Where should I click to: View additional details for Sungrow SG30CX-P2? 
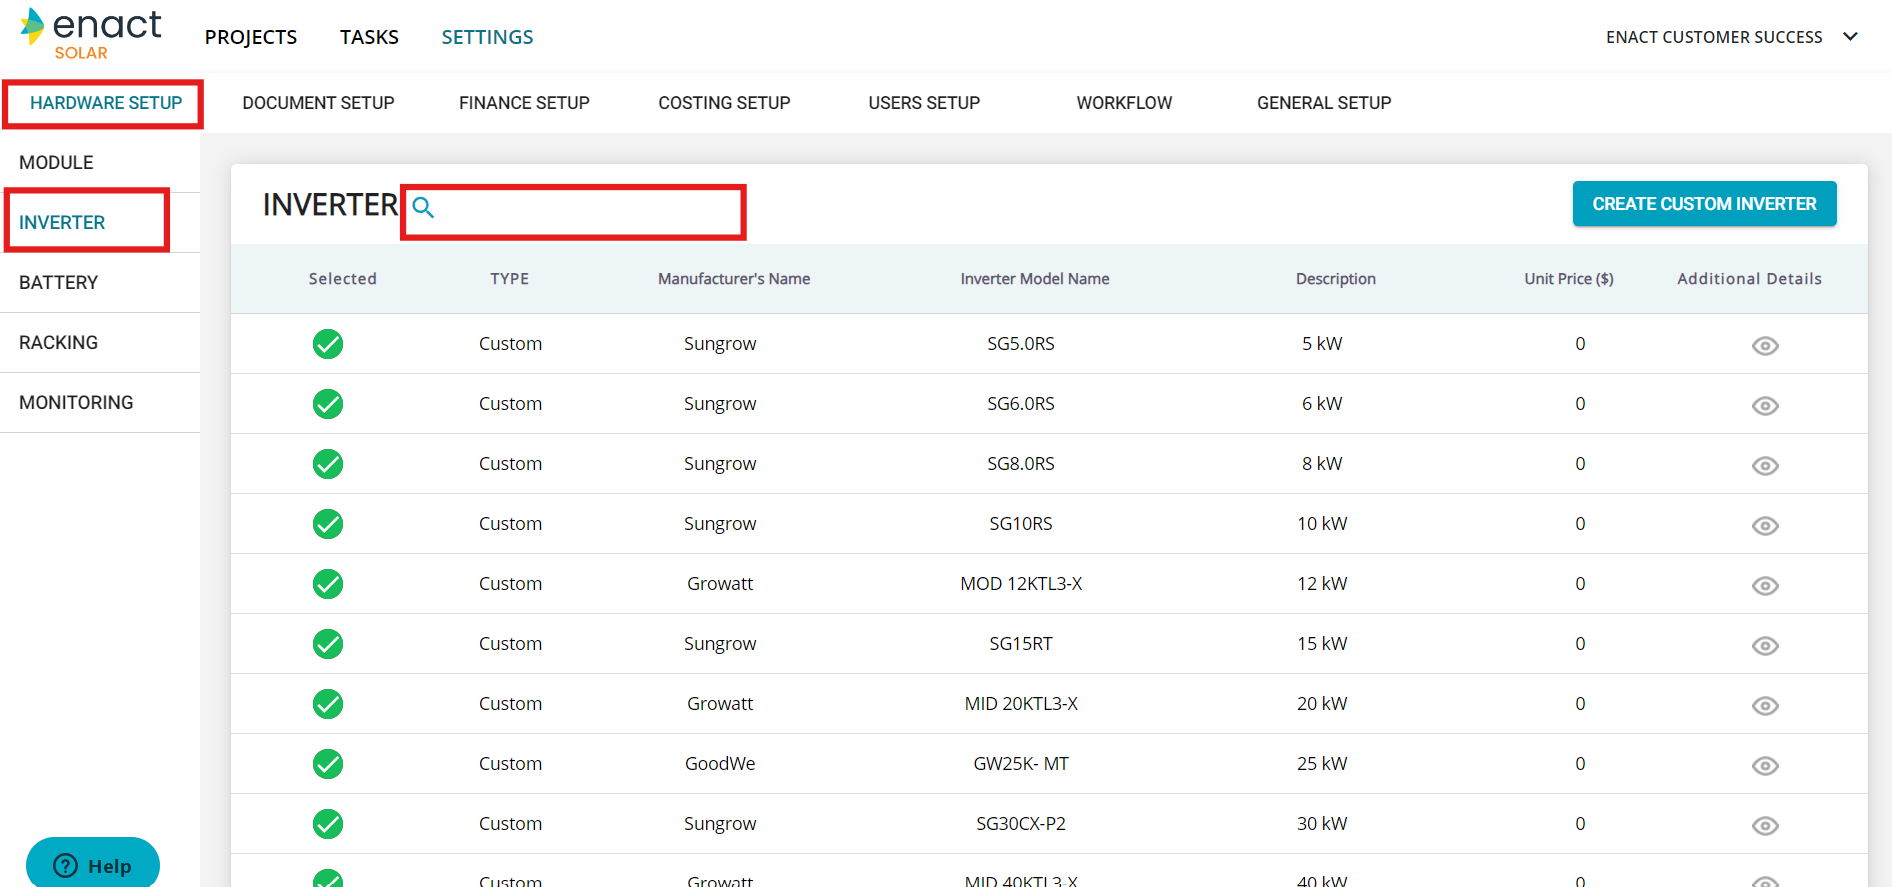(1765, 826)
